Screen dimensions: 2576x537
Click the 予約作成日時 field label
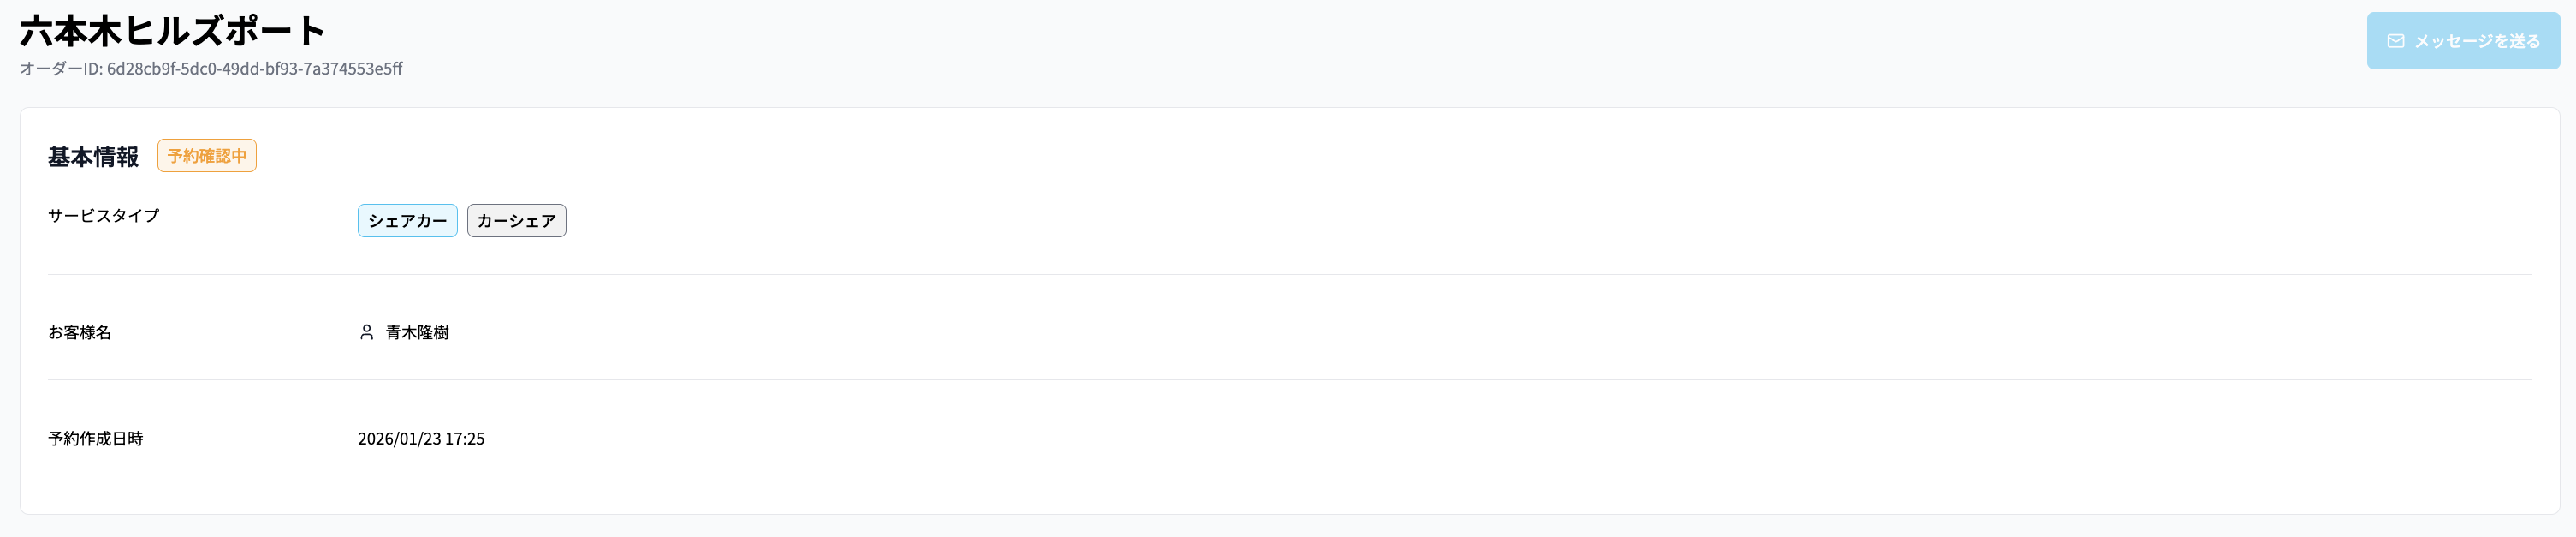(95, 438)
